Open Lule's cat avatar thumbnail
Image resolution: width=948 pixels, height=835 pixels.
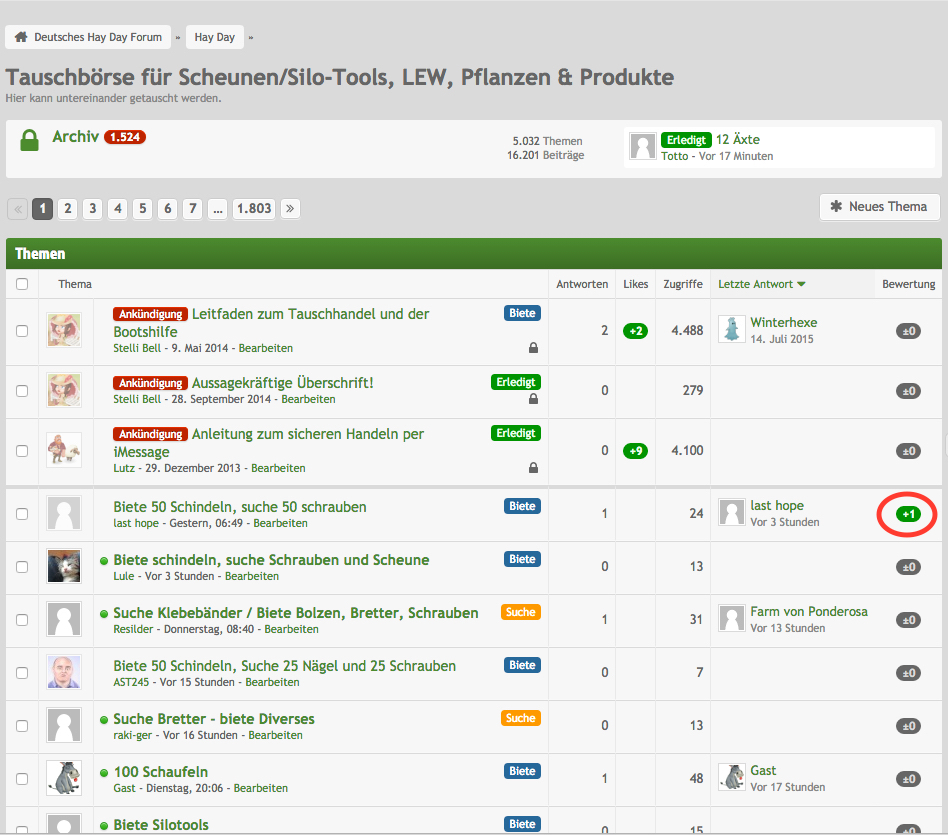64,566
